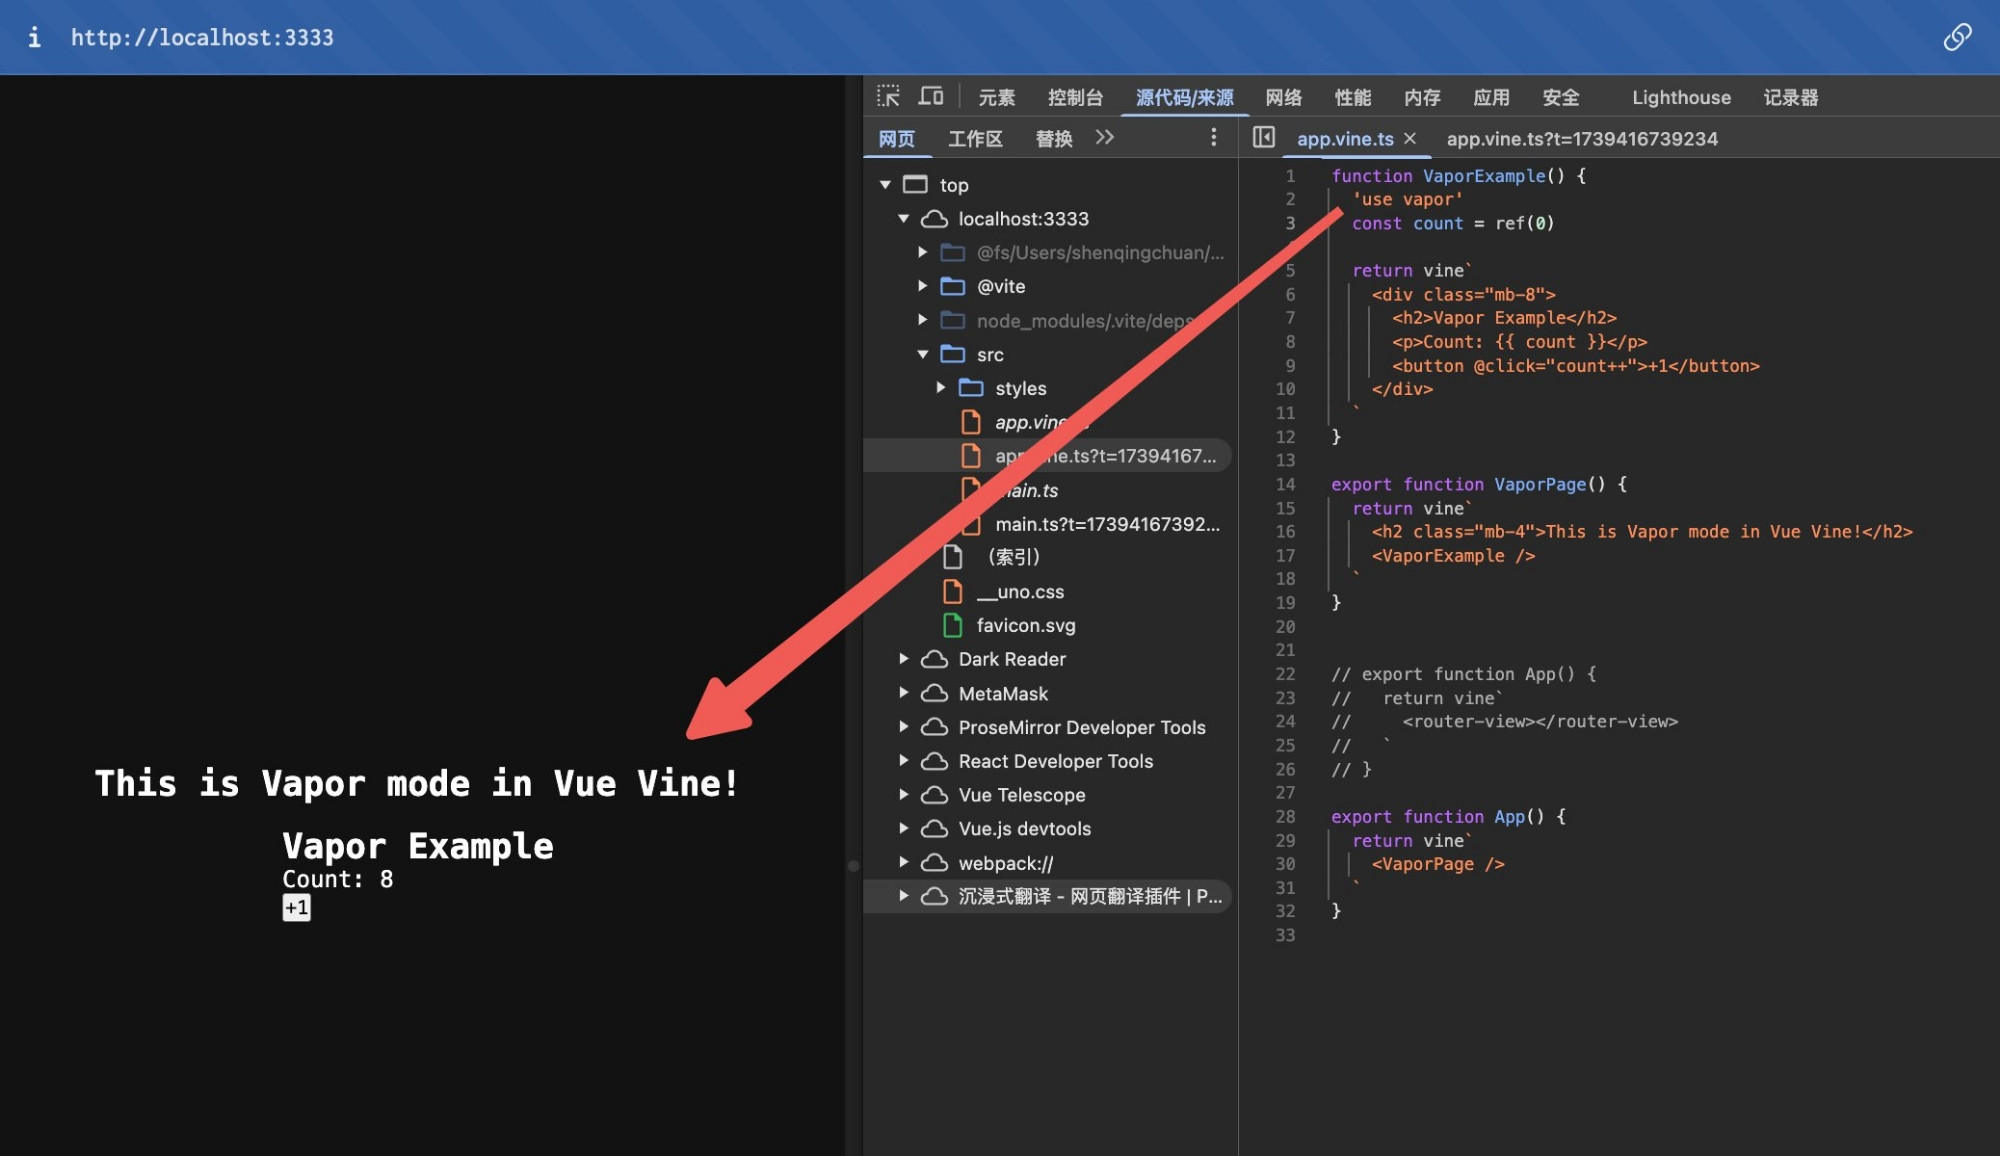Expand ProseMirror Developer Tools node
2000x1156 pixels.
pyautogui.click(x=903, y=726)
